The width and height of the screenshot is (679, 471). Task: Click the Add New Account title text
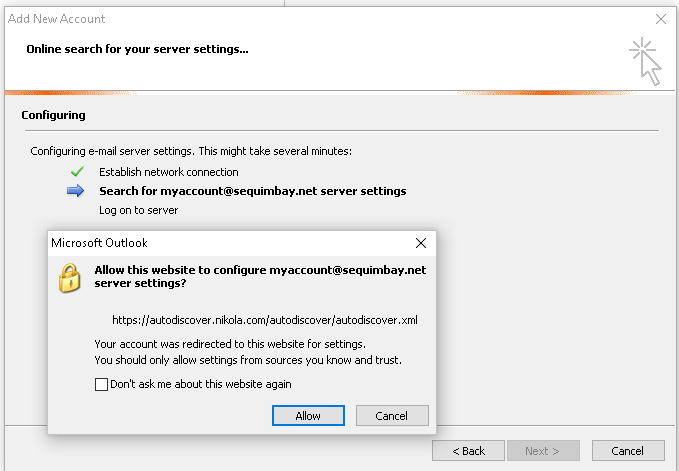[56, 19]
